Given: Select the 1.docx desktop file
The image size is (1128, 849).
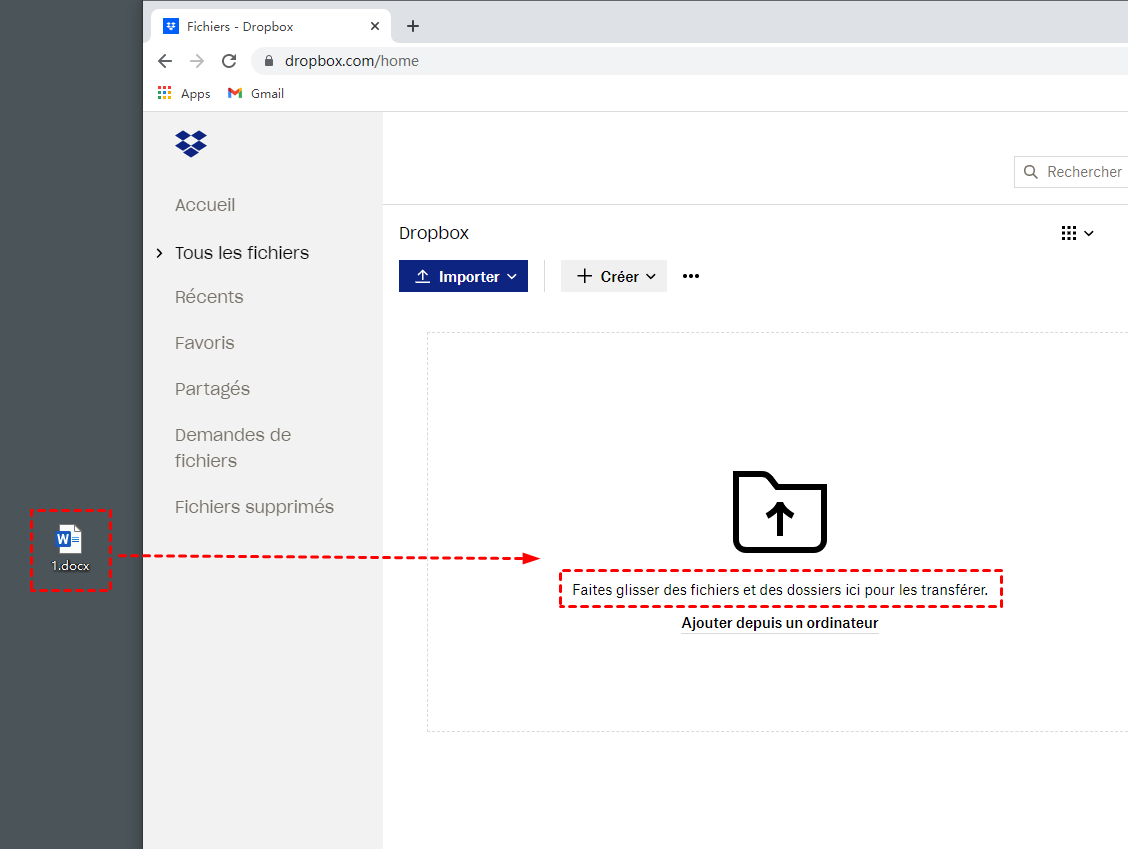Looking at the screenshot, I should 70,549.
